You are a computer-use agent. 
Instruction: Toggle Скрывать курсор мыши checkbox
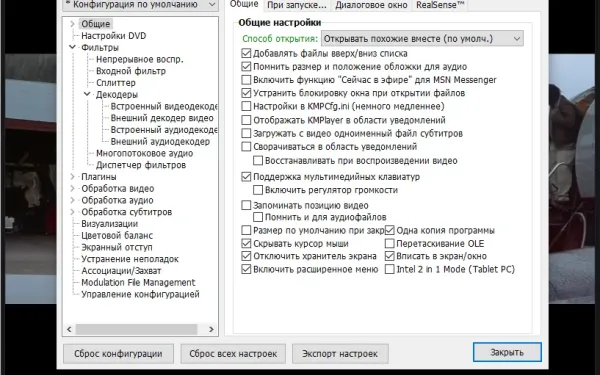coord(246,244)
